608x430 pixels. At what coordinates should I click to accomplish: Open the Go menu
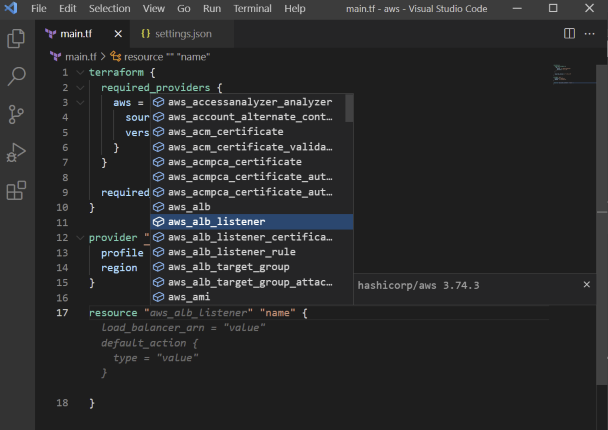click(x=184, y=9)
